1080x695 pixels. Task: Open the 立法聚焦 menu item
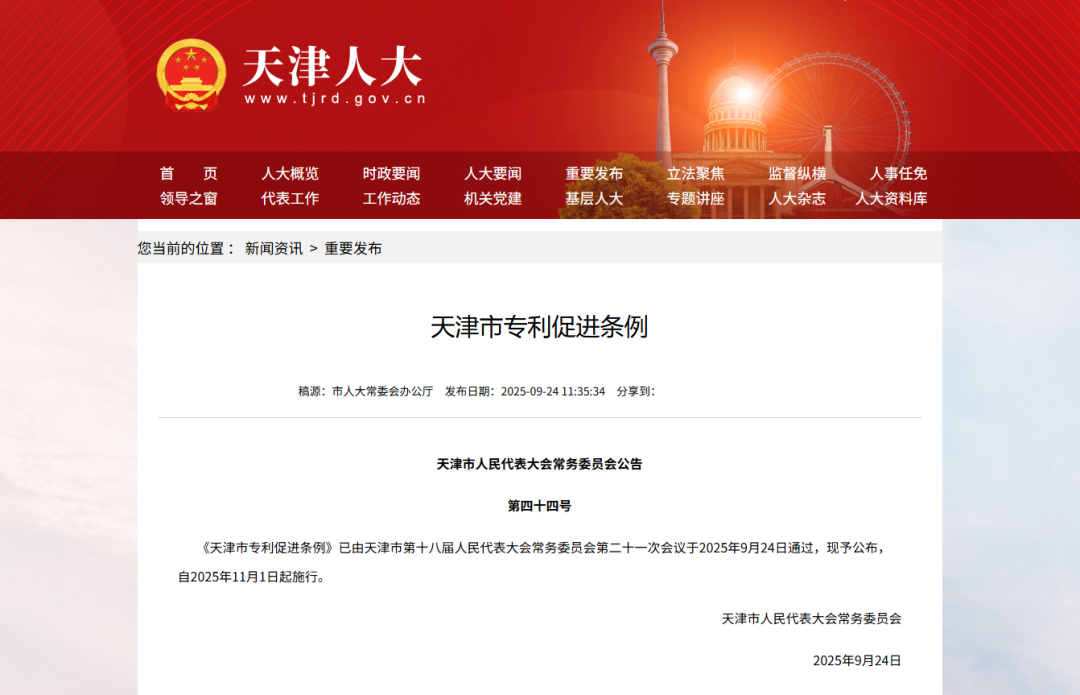(696, 173)
